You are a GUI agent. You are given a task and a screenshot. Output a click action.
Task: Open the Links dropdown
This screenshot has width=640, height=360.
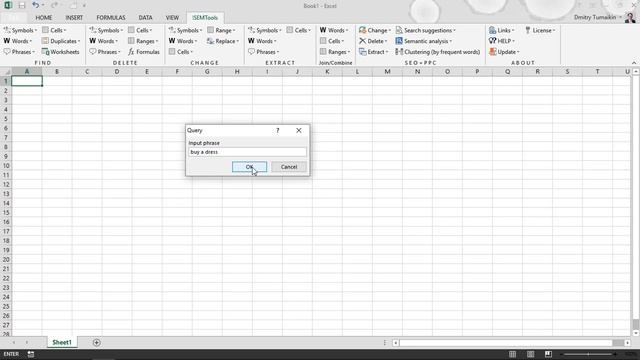[x=502, y=30]
